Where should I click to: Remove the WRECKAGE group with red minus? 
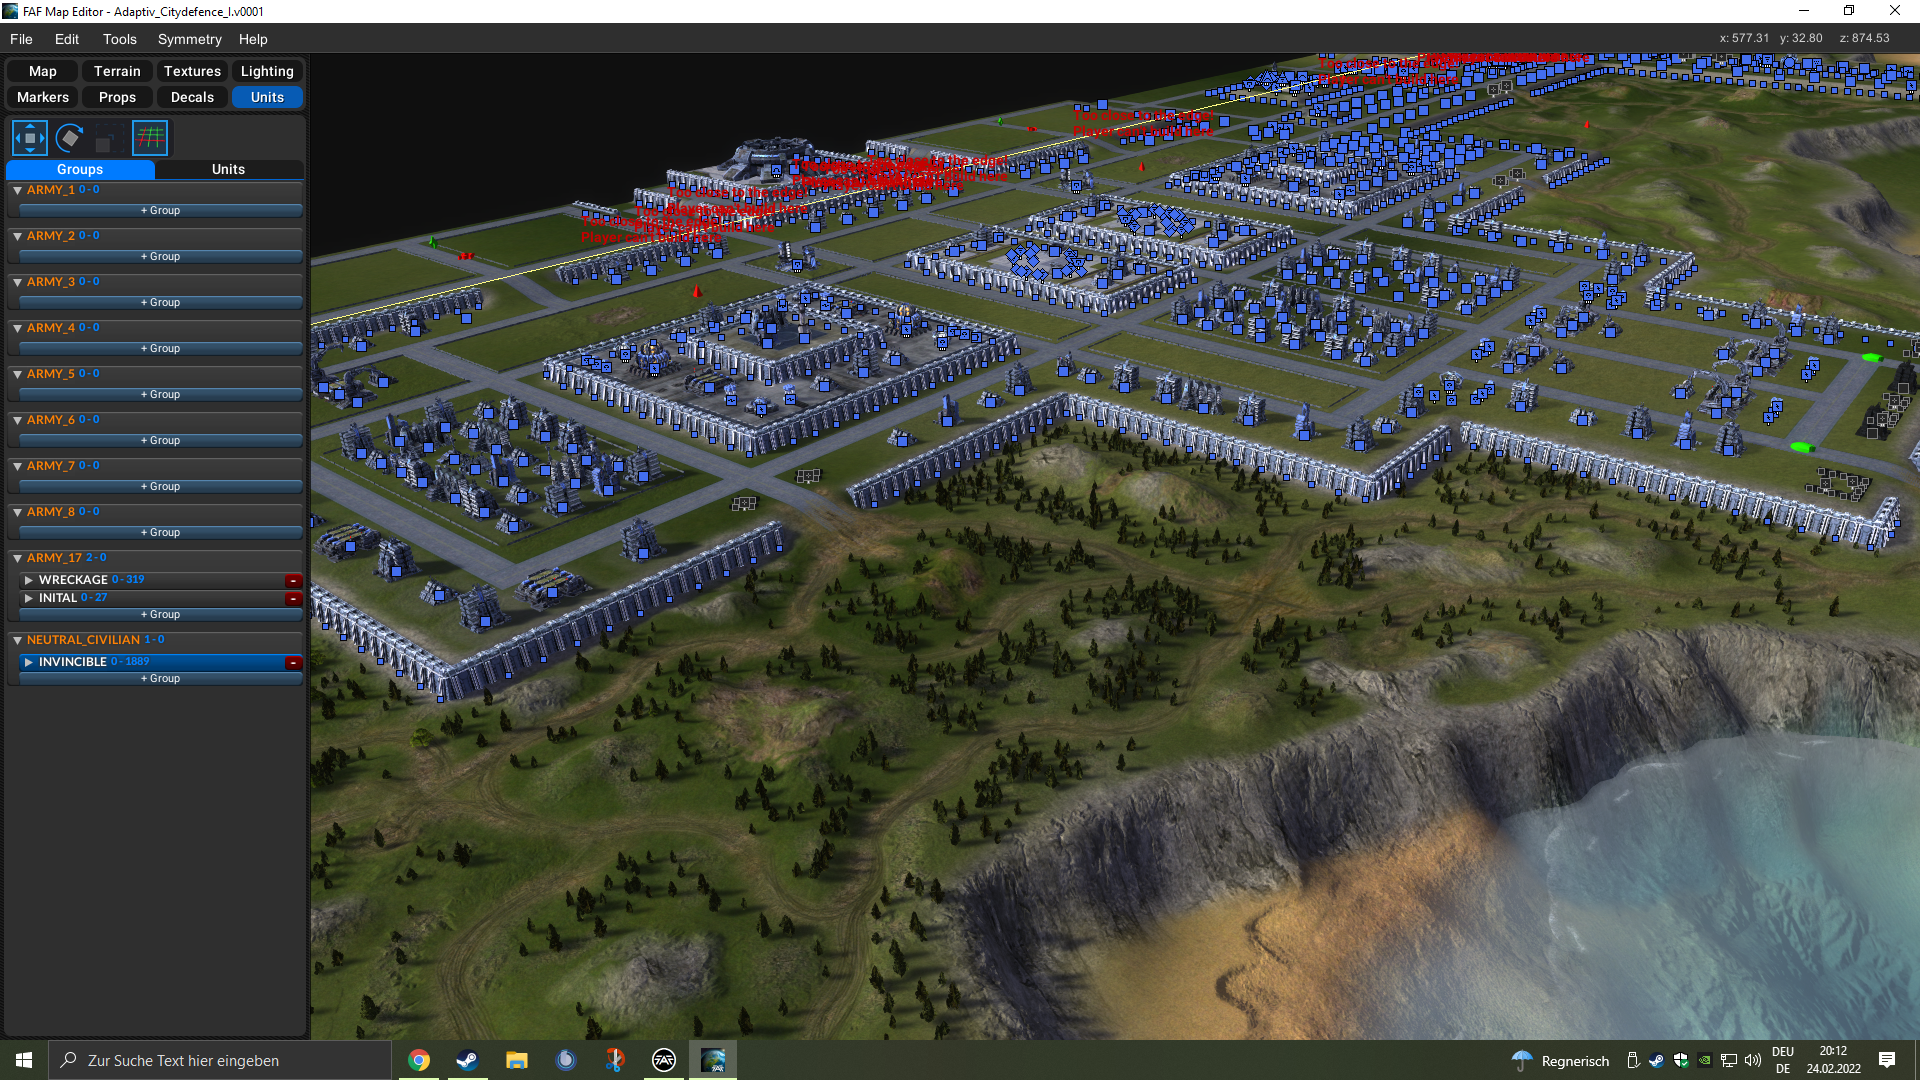click(x=293, y=580)
